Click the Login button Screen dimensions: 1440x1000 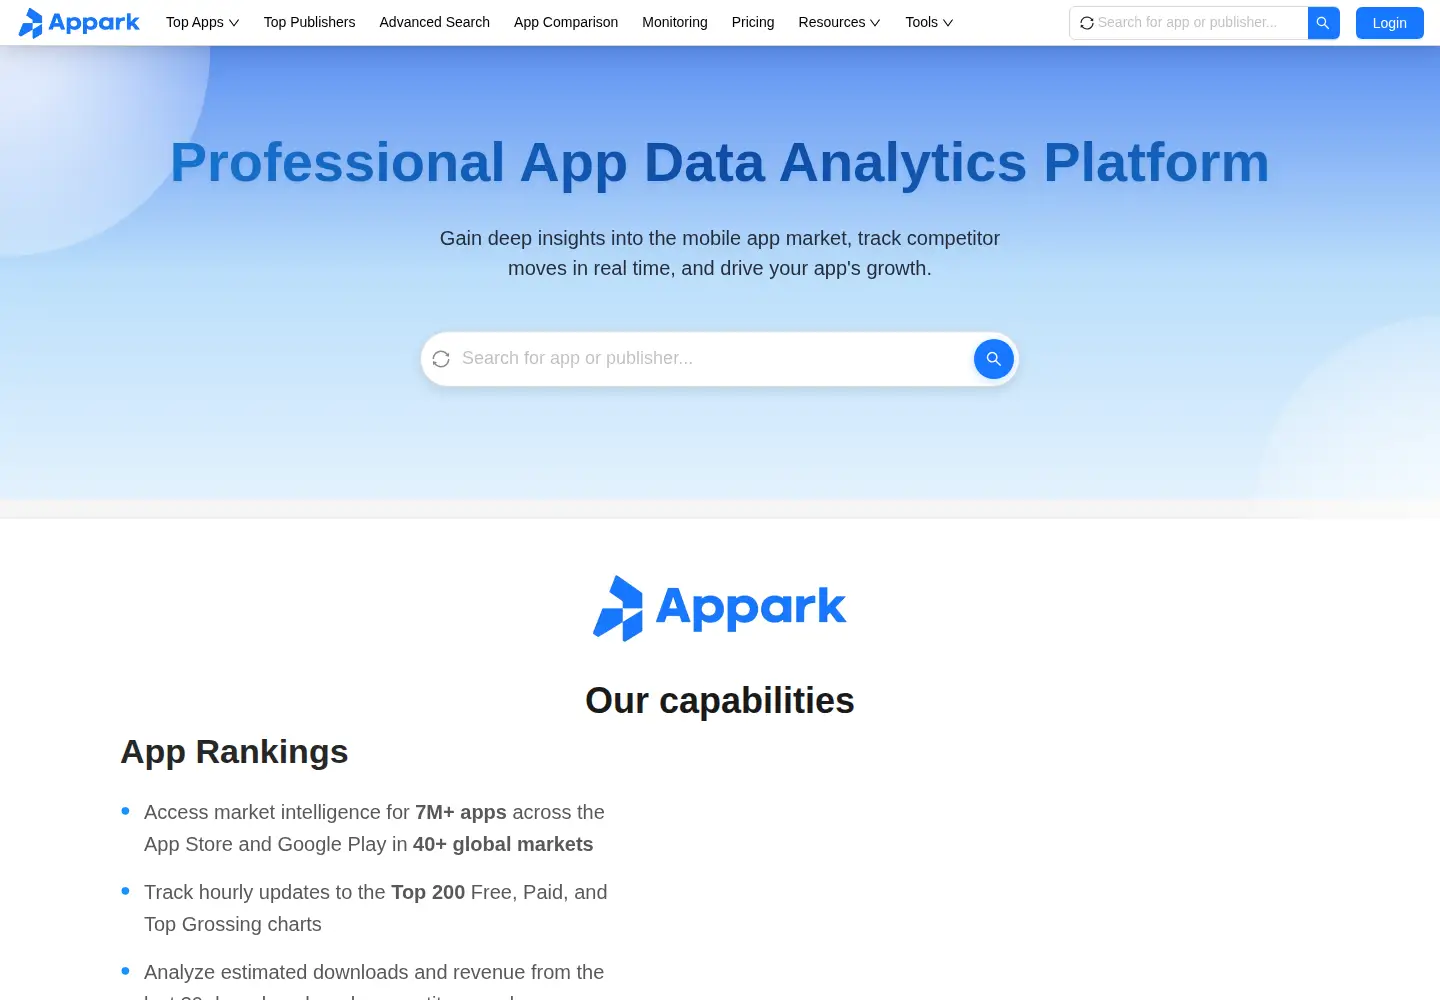[x=1389, y=23]
